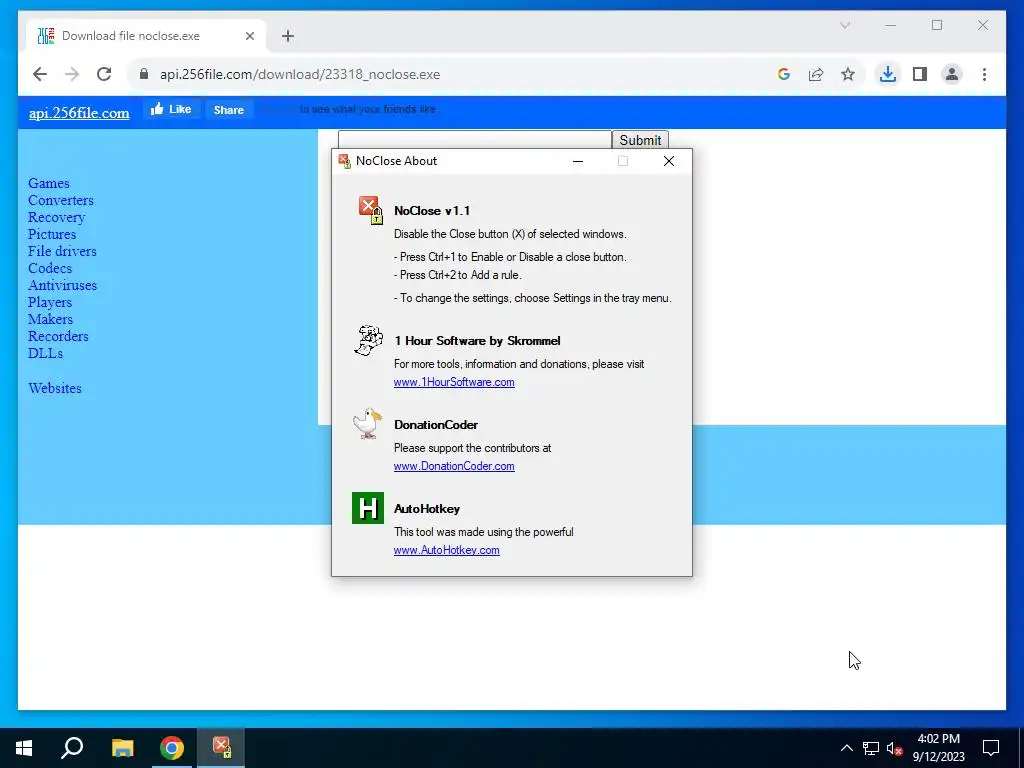Click the Facebook Like button
Screen dimensions: 1024x768
171,109
